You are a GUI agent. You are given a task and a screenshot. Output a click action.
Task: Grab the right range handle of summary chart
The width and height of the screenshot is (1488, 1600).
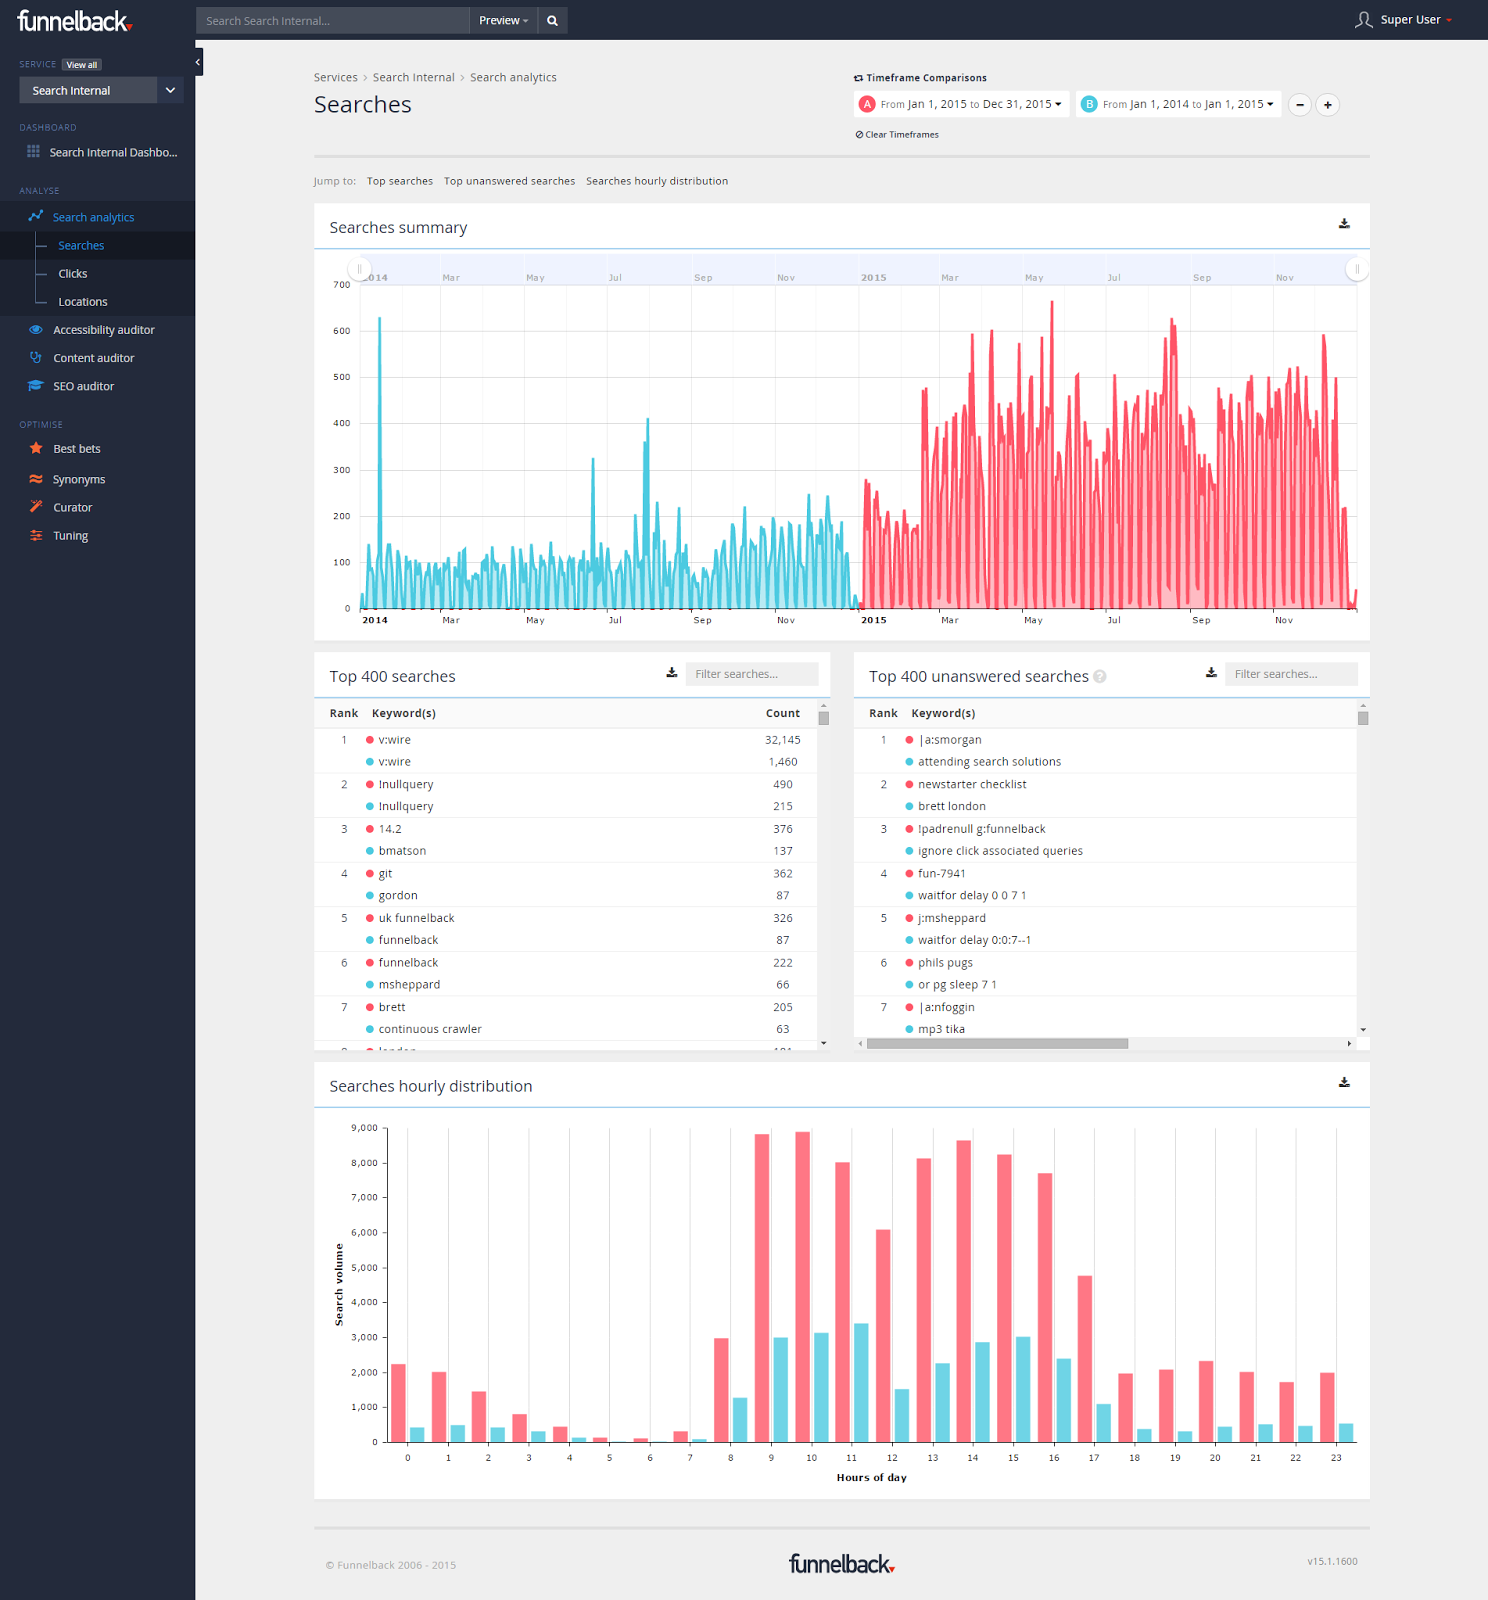tap(1357, 269)
